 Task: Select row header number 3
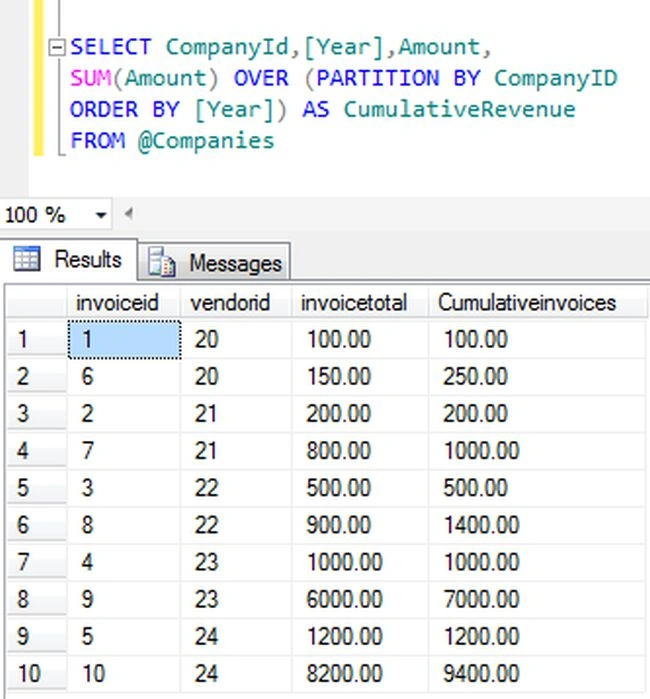point(37,414)
